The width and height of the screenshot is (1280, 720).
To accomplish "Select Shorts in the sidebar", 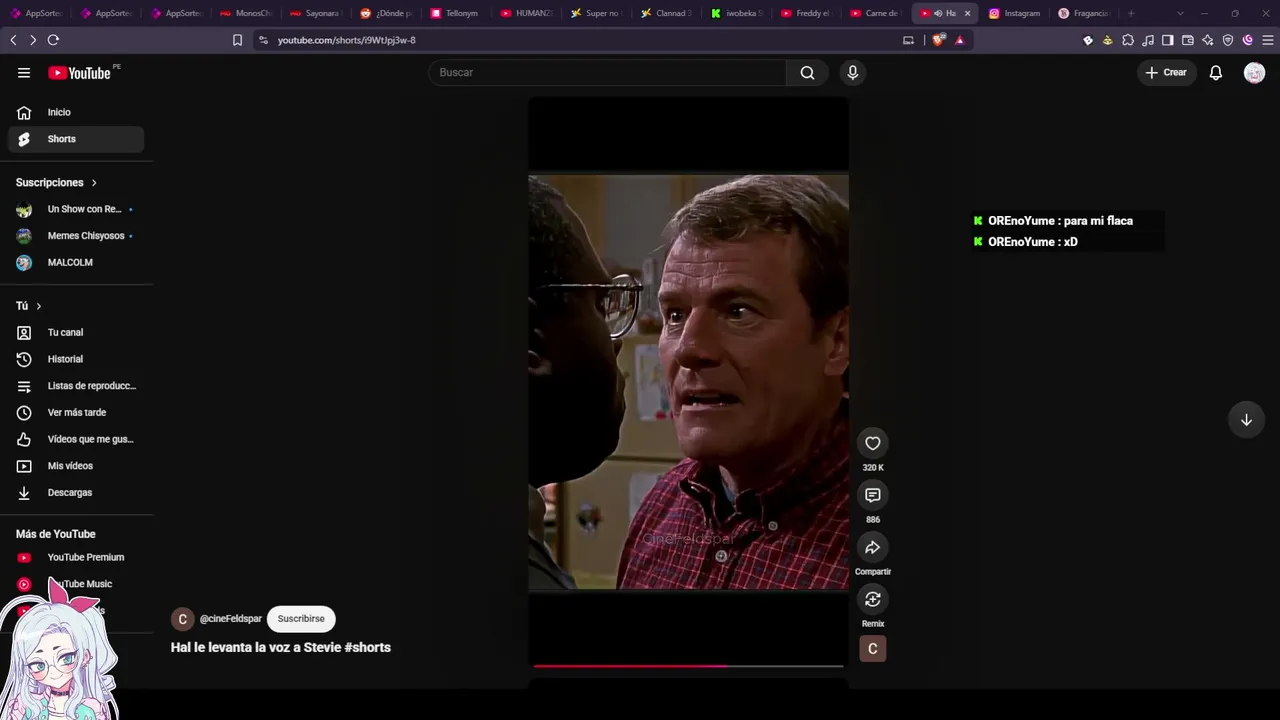I will [x=76, y=139].
